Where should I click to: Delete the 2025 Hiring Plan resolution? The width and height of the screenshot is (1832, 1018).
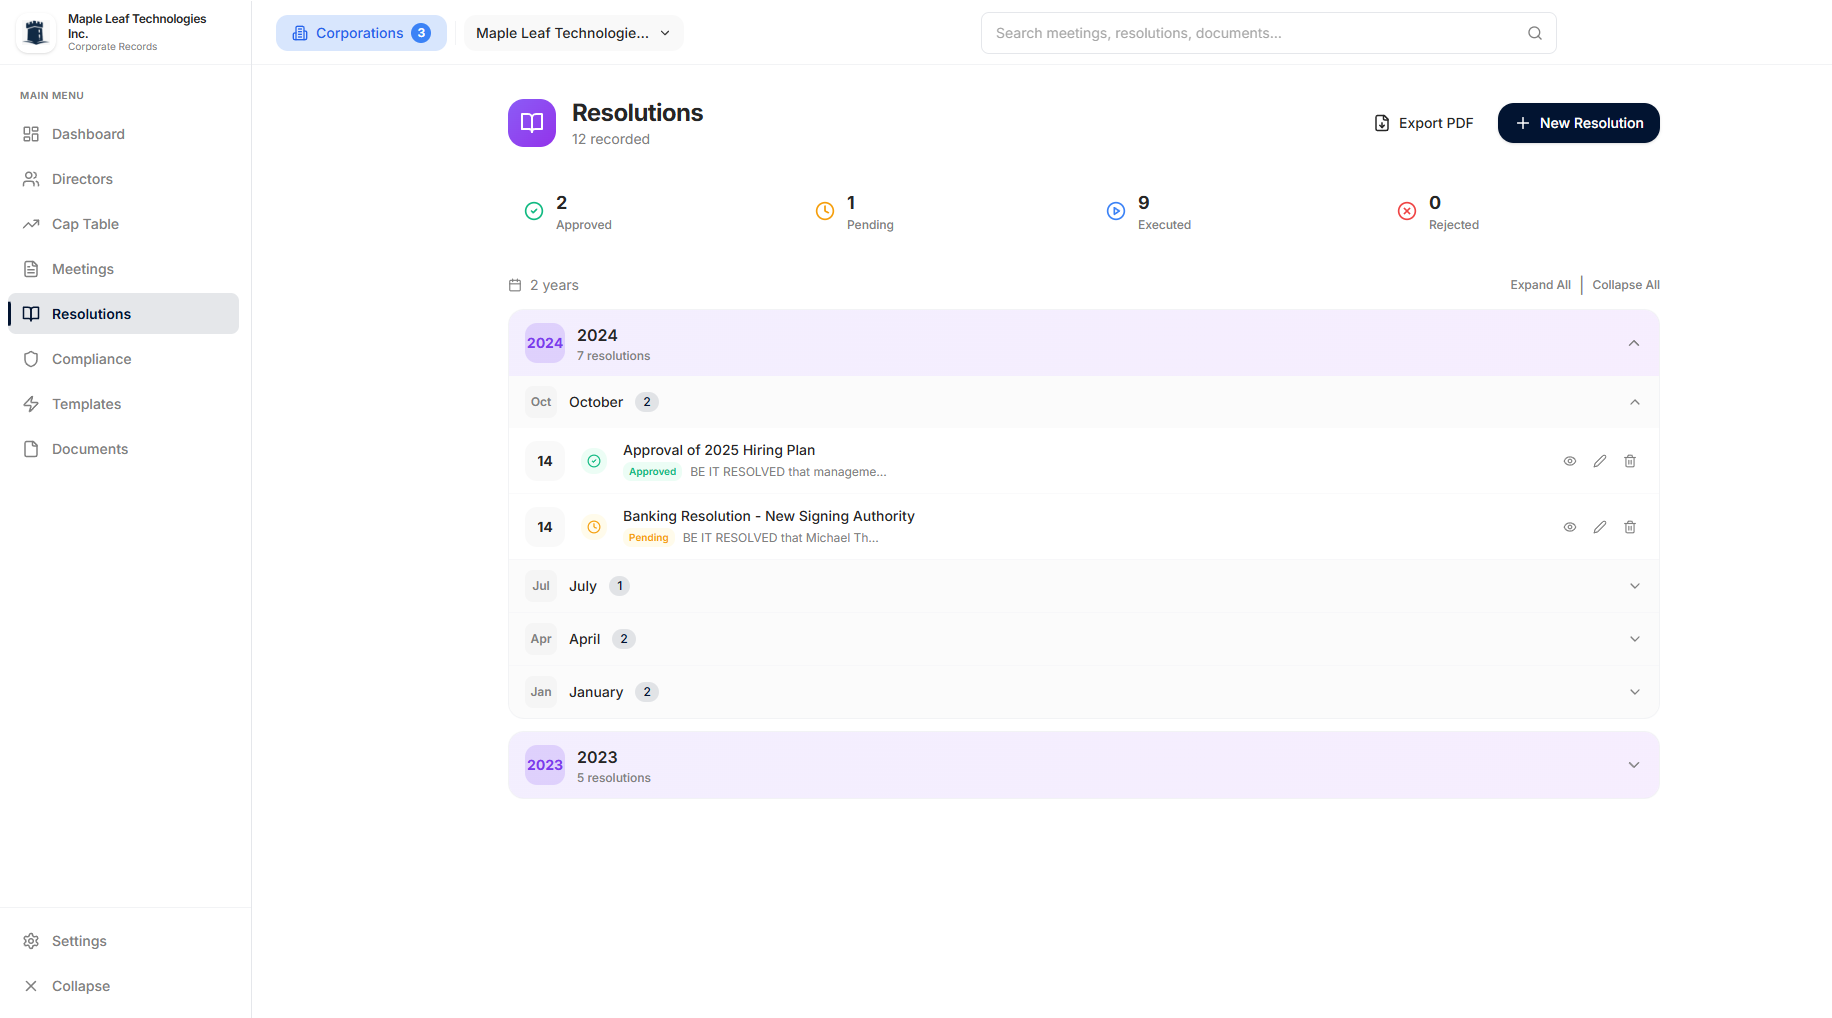tap(1630, 461)
